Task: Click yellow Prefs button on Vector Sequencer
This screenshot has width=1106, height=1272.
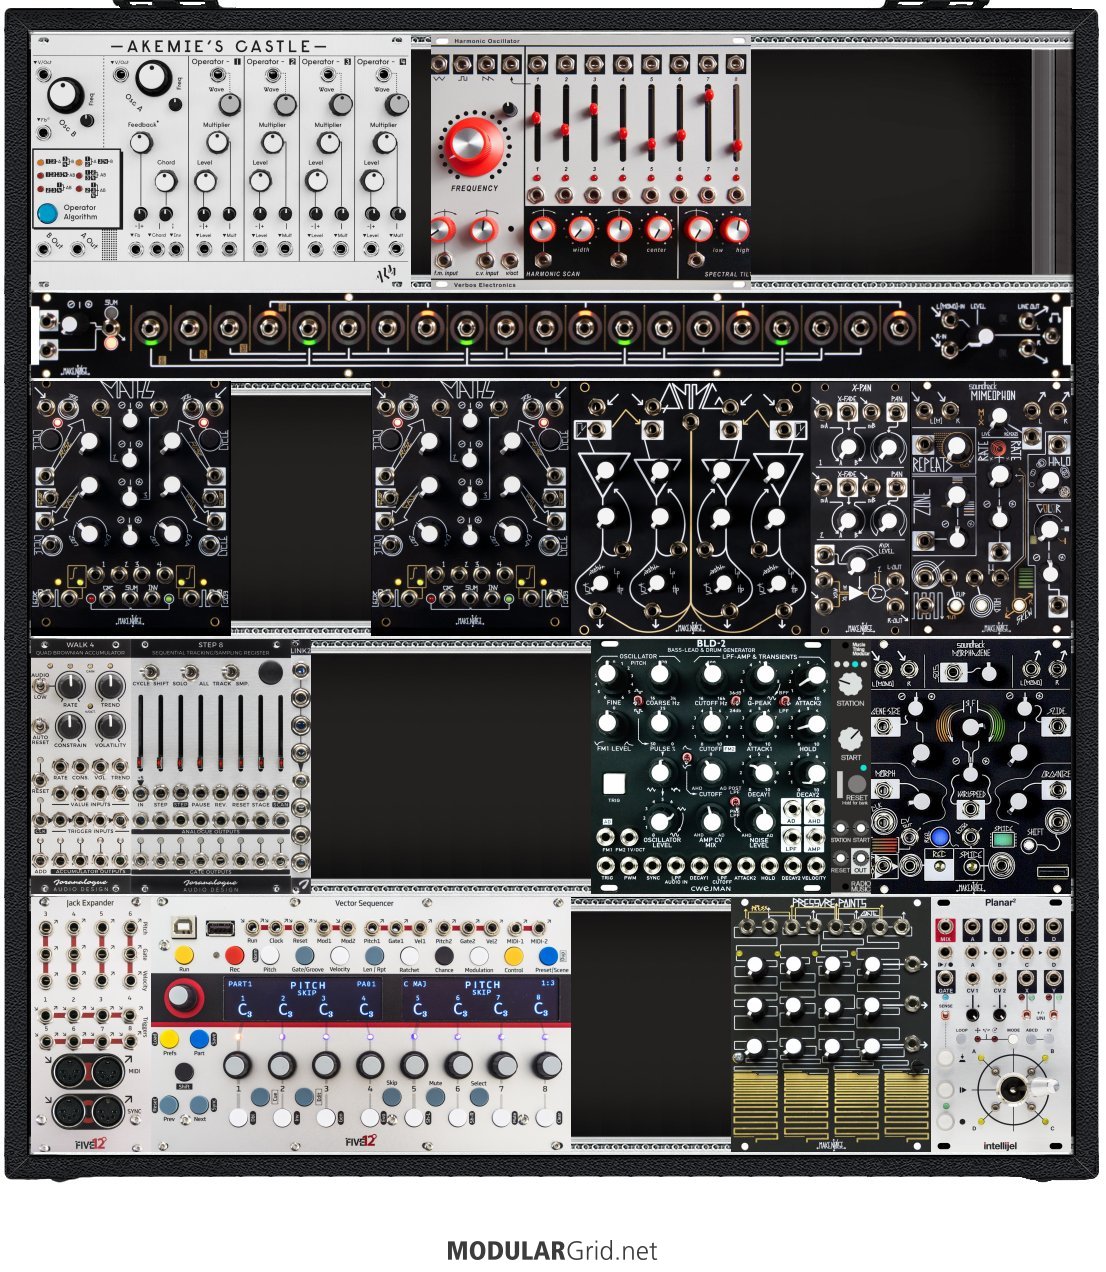Action: pyautogui.click(x=170, y=1039)
